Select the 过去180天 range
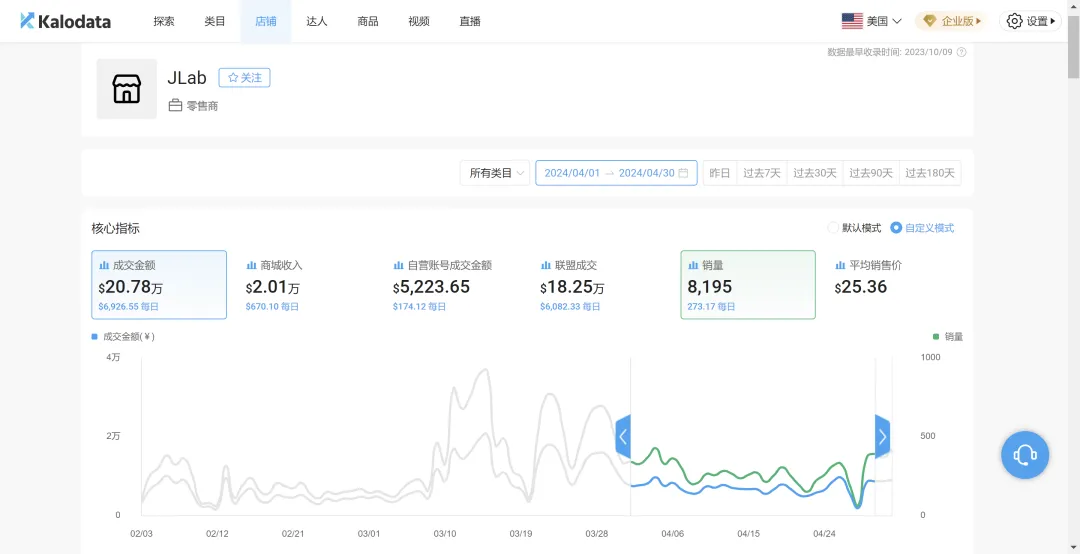1080x554 pixels. (930, 173)
